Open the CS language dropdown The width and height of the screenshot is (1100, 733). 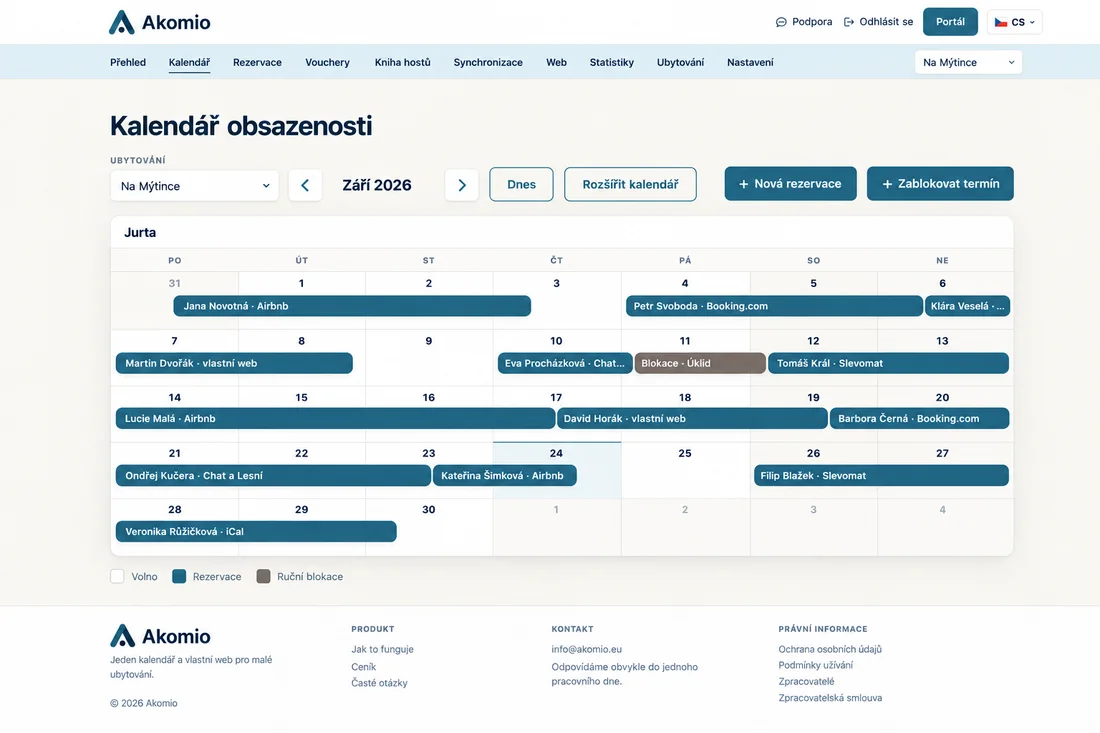click(1014, 22)
